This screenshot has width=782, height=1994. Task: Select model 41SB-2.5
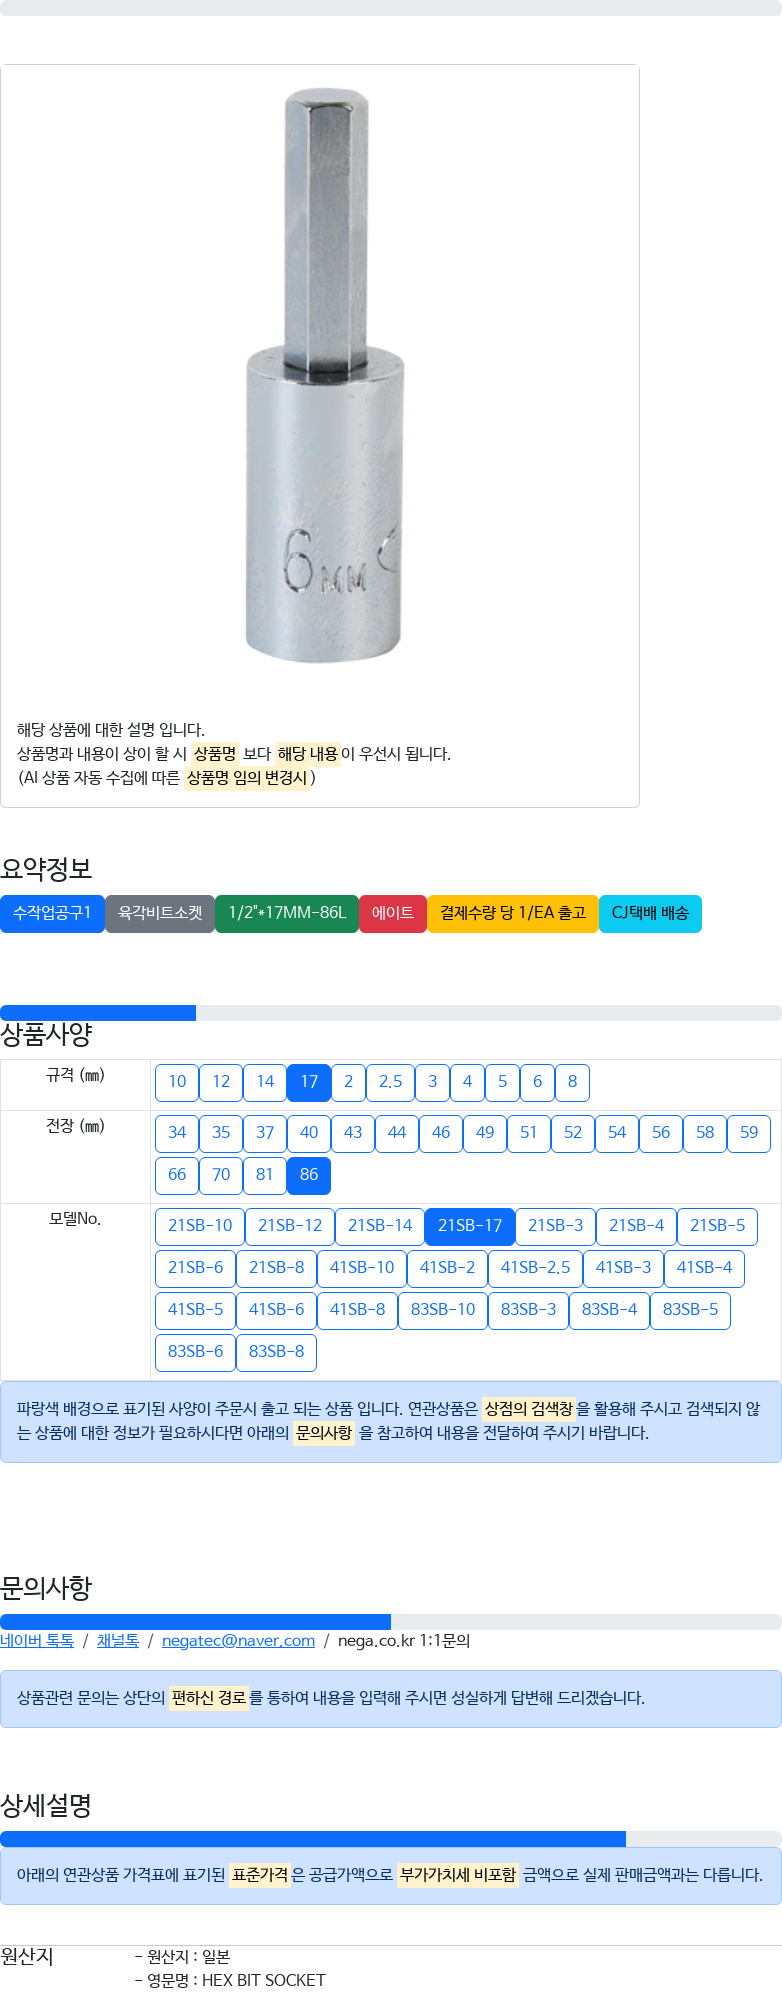pyautogui.click(x=535, y=1268)
